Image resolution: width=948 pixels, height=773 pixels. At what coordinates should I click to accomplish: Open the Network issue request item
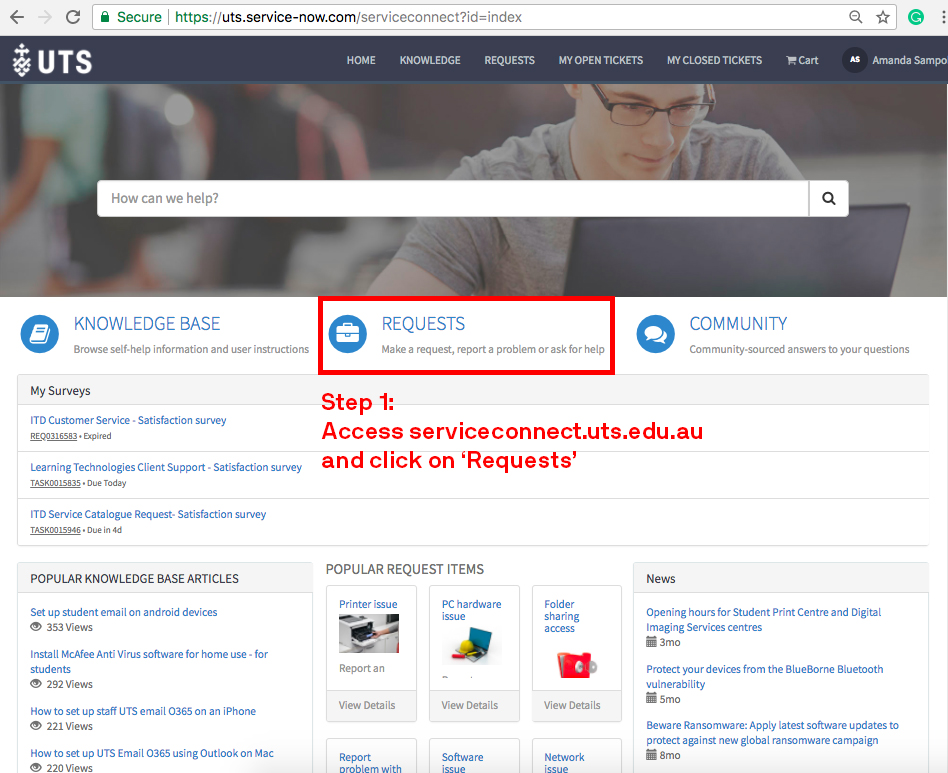pyautogui.click(x=564, y=763)
